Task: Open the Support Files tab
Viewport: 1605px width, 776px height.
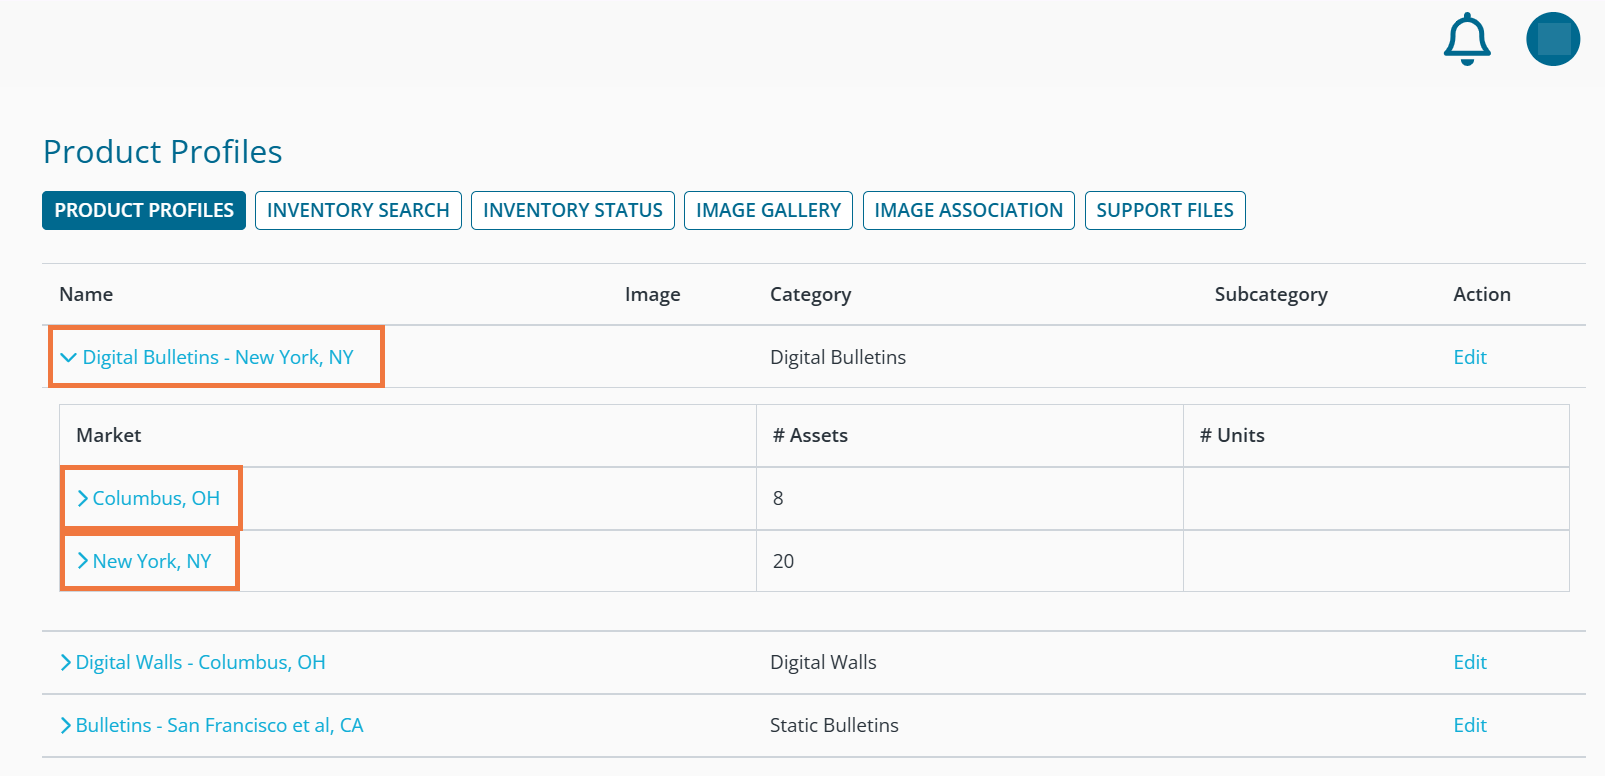Action: pos(1164,210)
